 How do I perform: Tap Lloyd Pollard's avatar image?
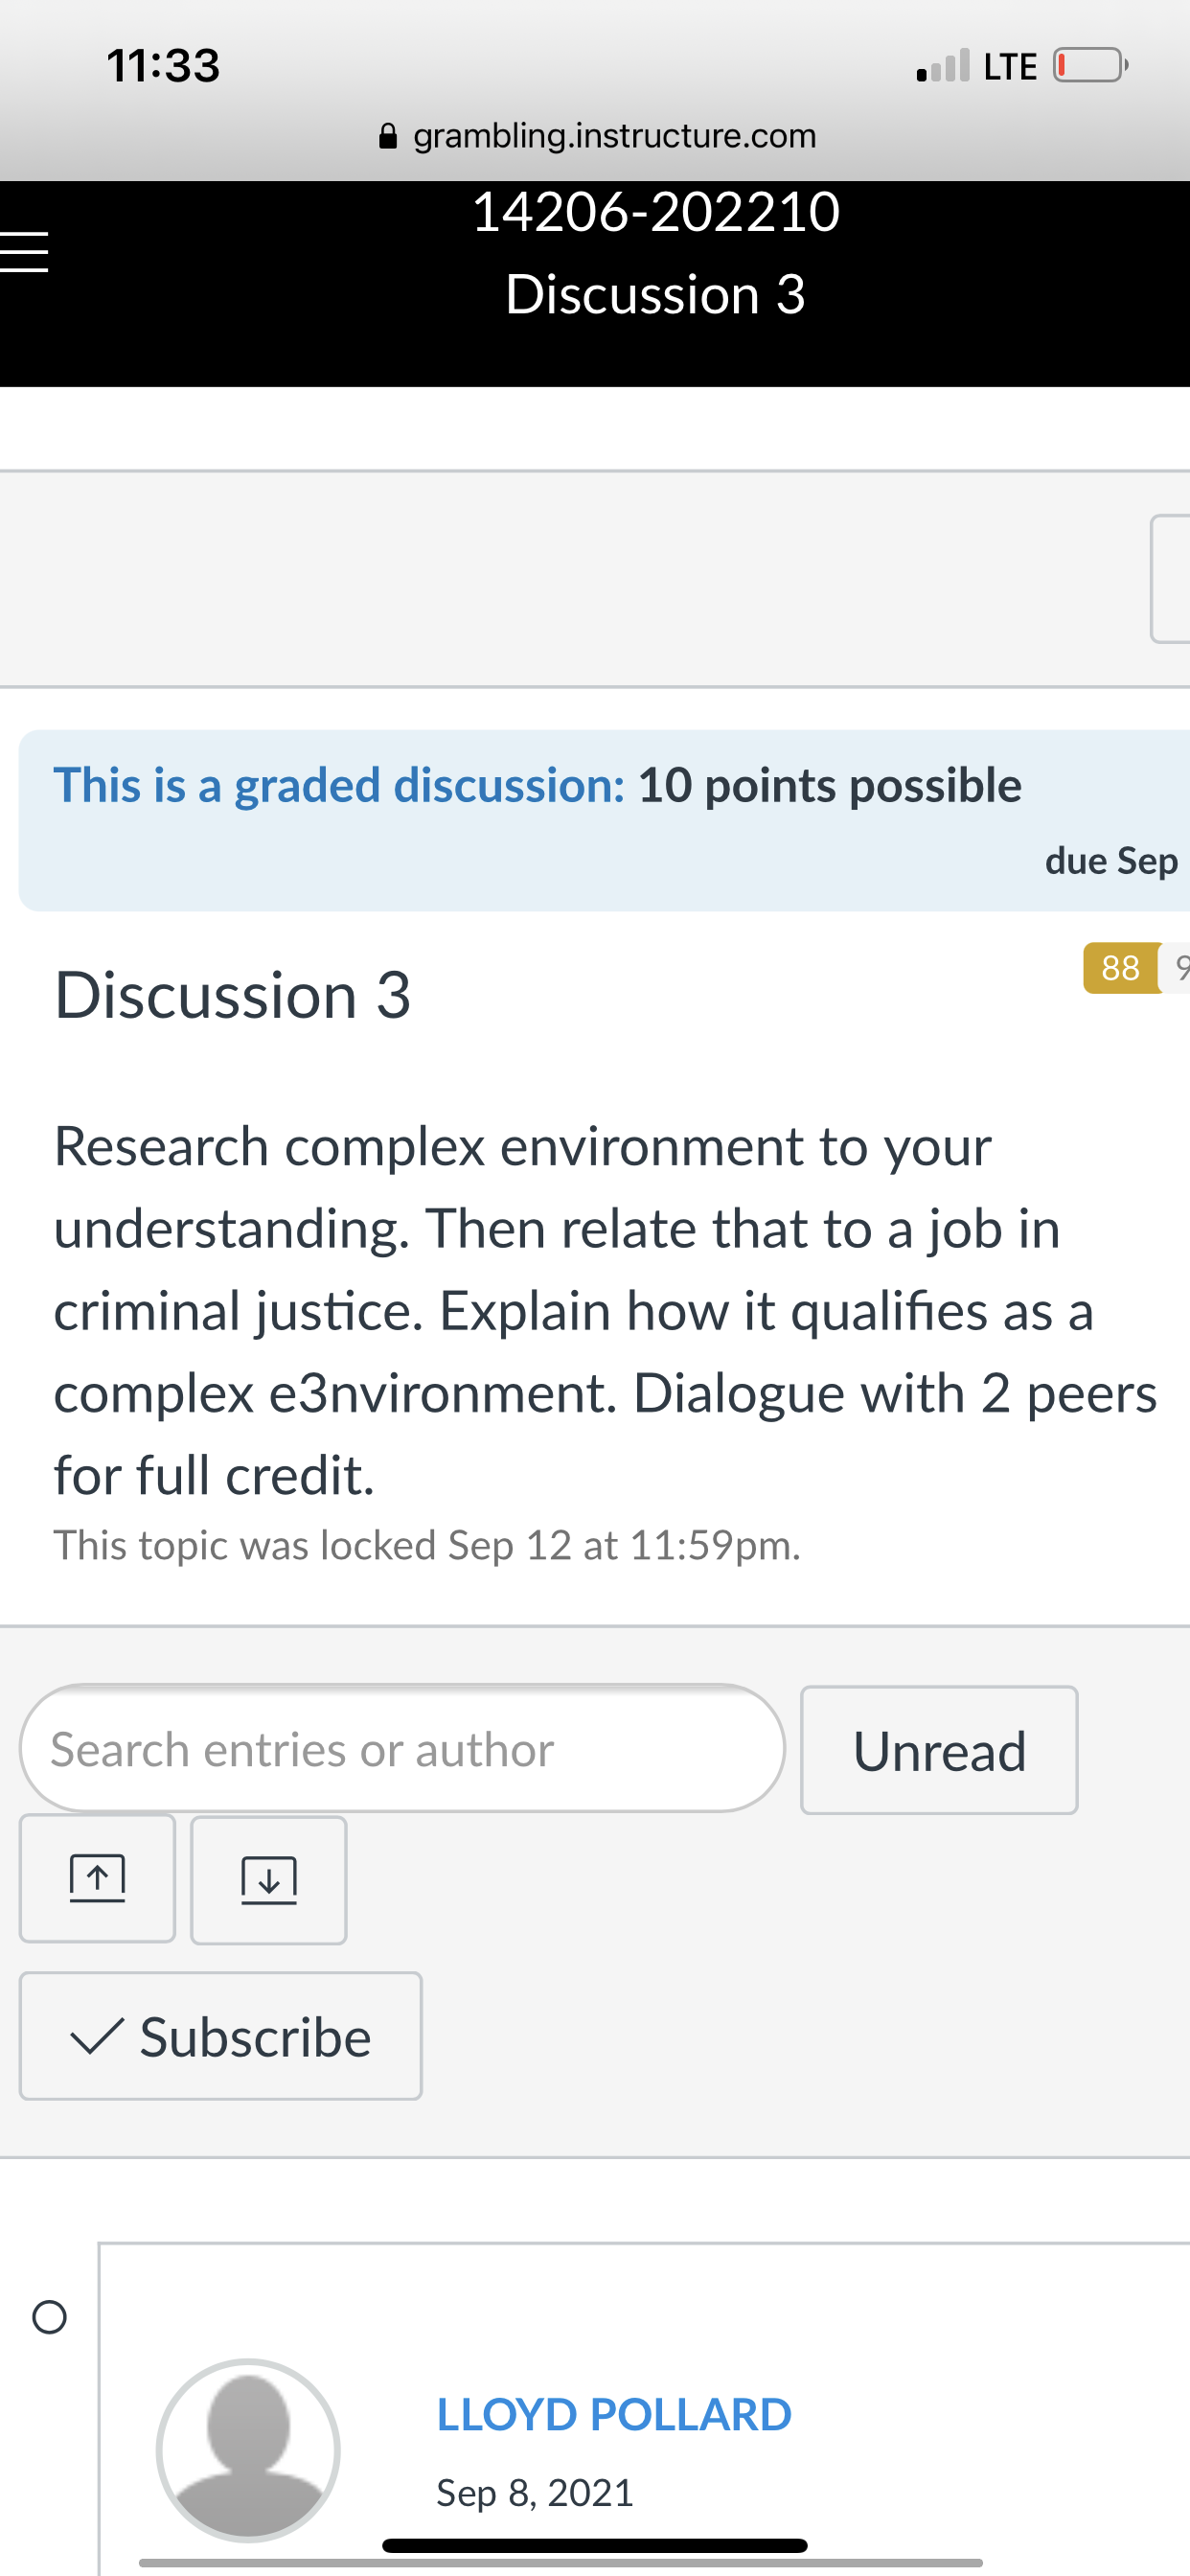248,2450
